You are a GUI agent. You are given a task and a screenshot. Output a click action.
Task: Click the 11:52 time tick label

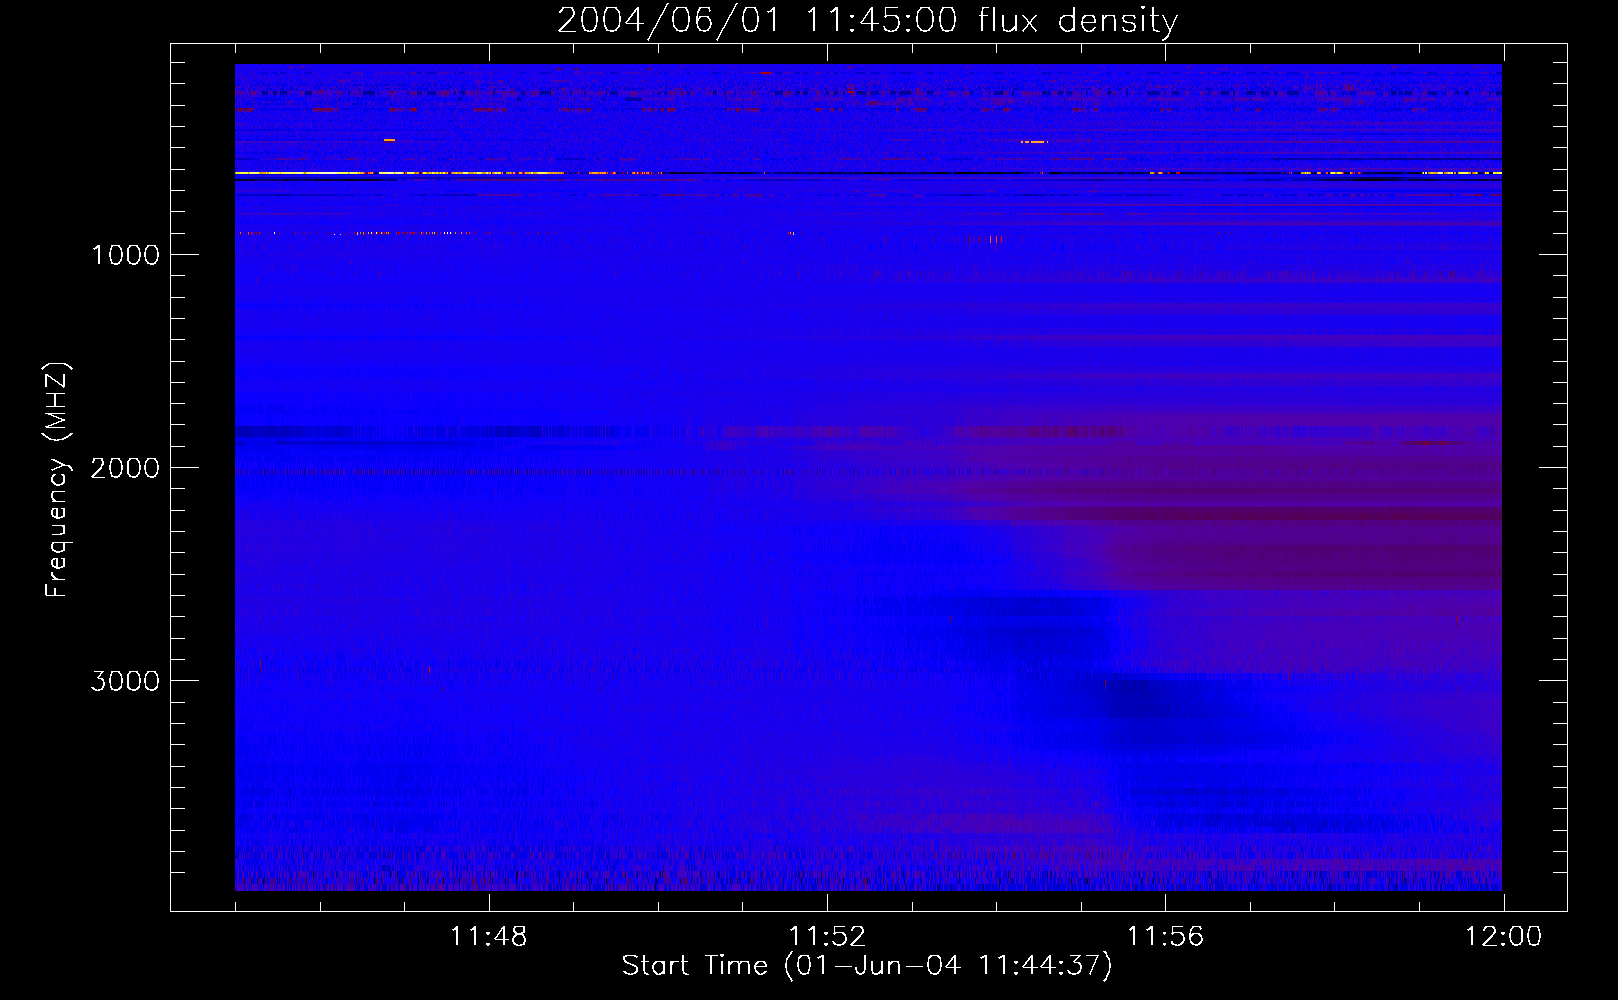827,937
